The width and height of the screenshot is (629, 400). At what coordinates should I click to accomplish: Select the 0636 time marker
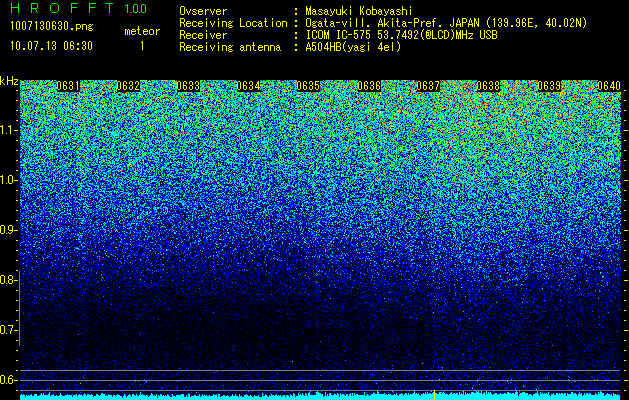(369, 86)
